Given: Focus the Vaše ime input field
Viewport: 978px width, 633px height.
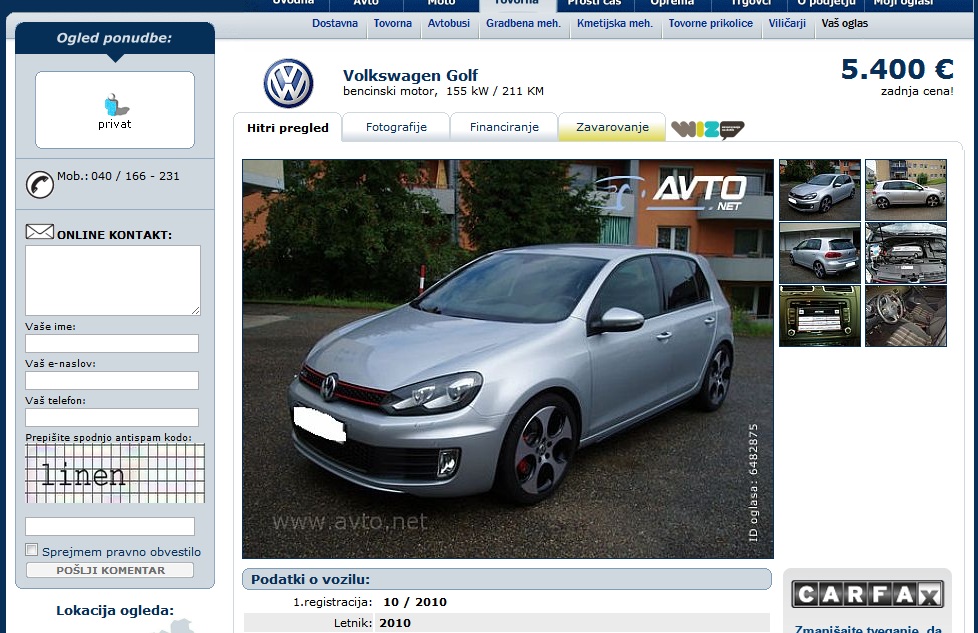Looking at the screenshot, I should click(x=112, y=344).
